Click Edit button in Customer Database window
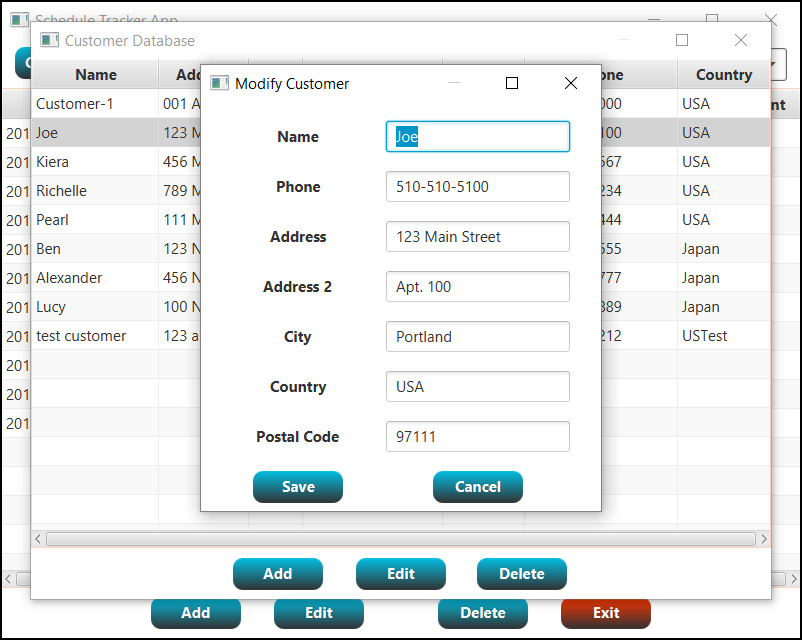 (400, 573)
